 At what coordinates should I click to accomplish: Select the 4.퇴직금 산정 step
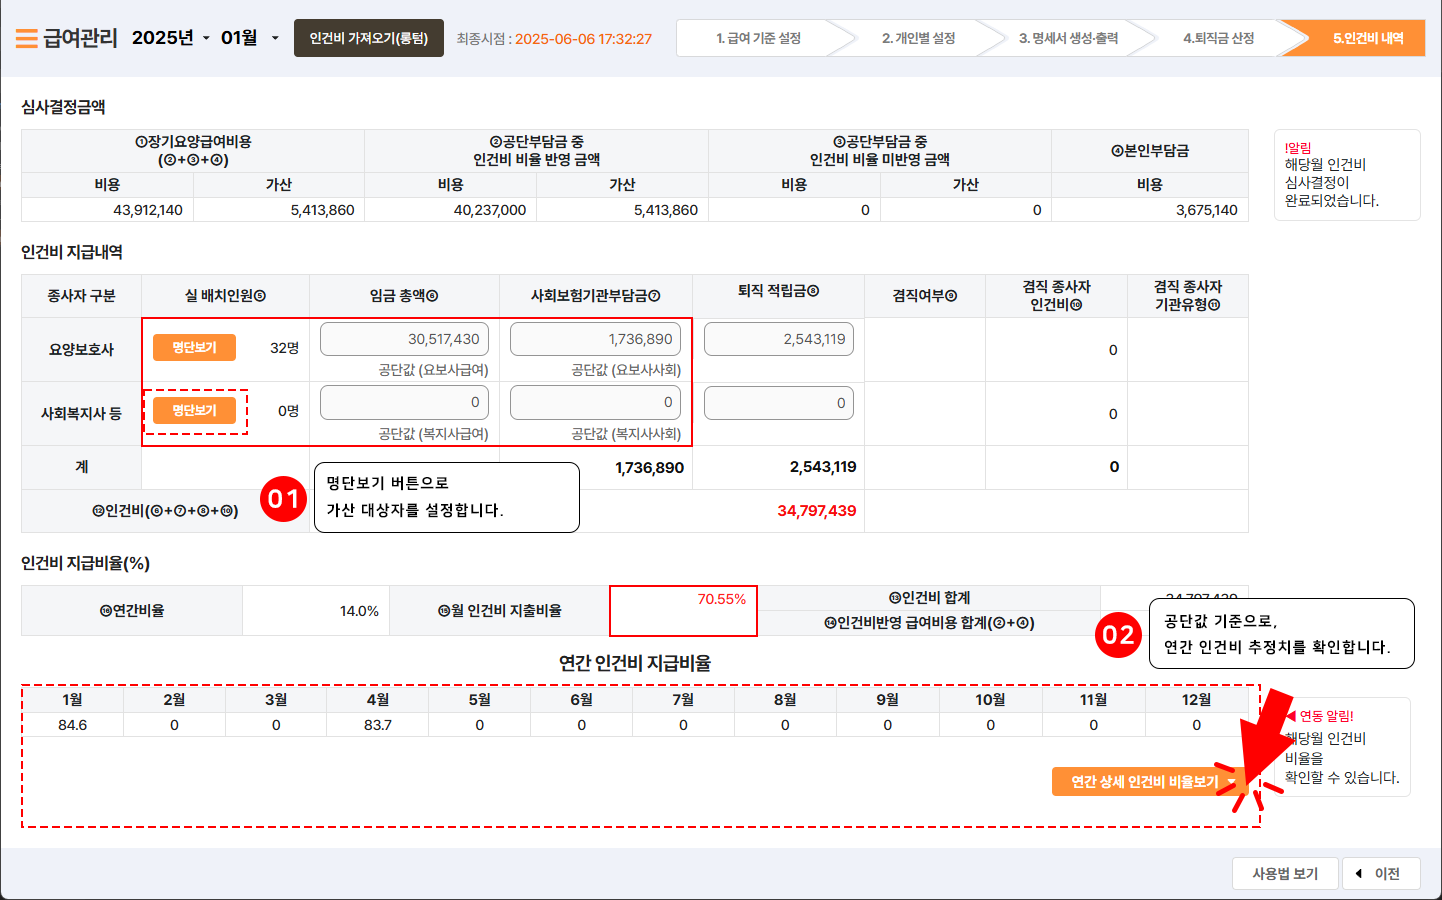coord(1218,38)
